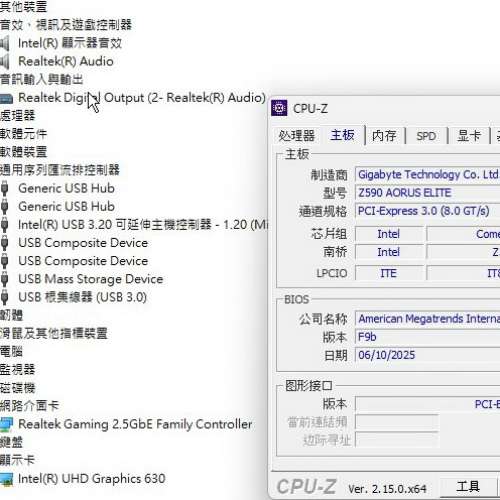Screen dimensions: 500x500
Task: Click USB icon beside USB 根集線器 (USB 3.0)
Action: (5, 297)
